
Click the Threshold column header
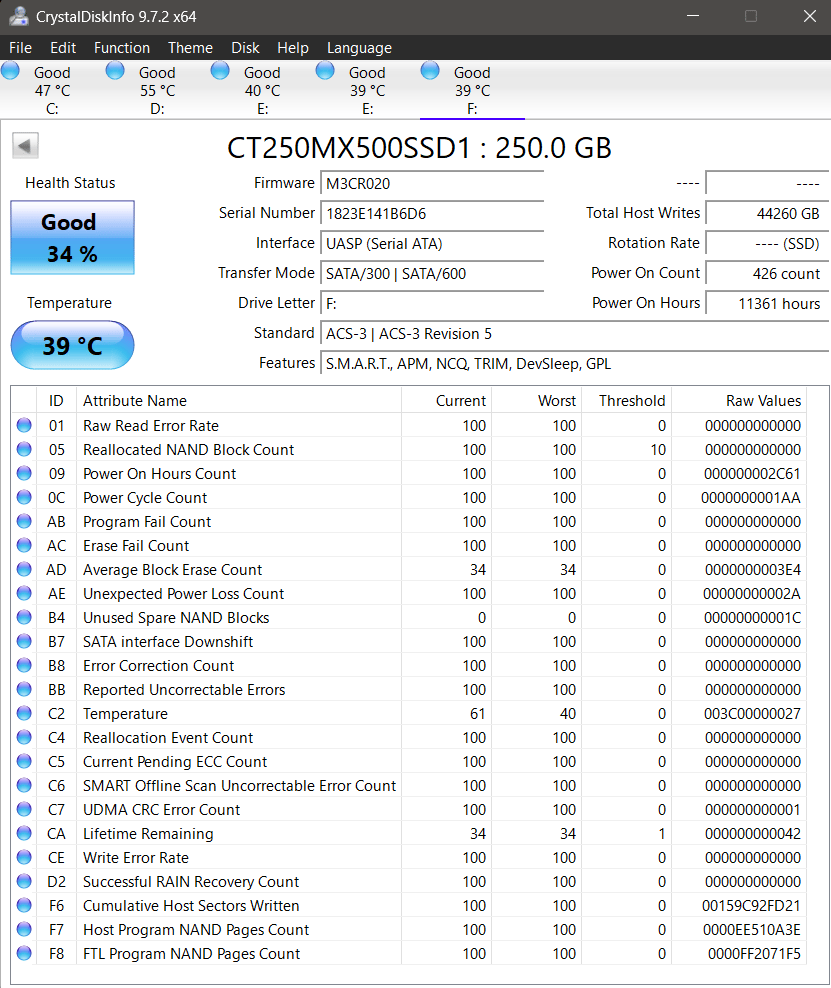point(626,401)
